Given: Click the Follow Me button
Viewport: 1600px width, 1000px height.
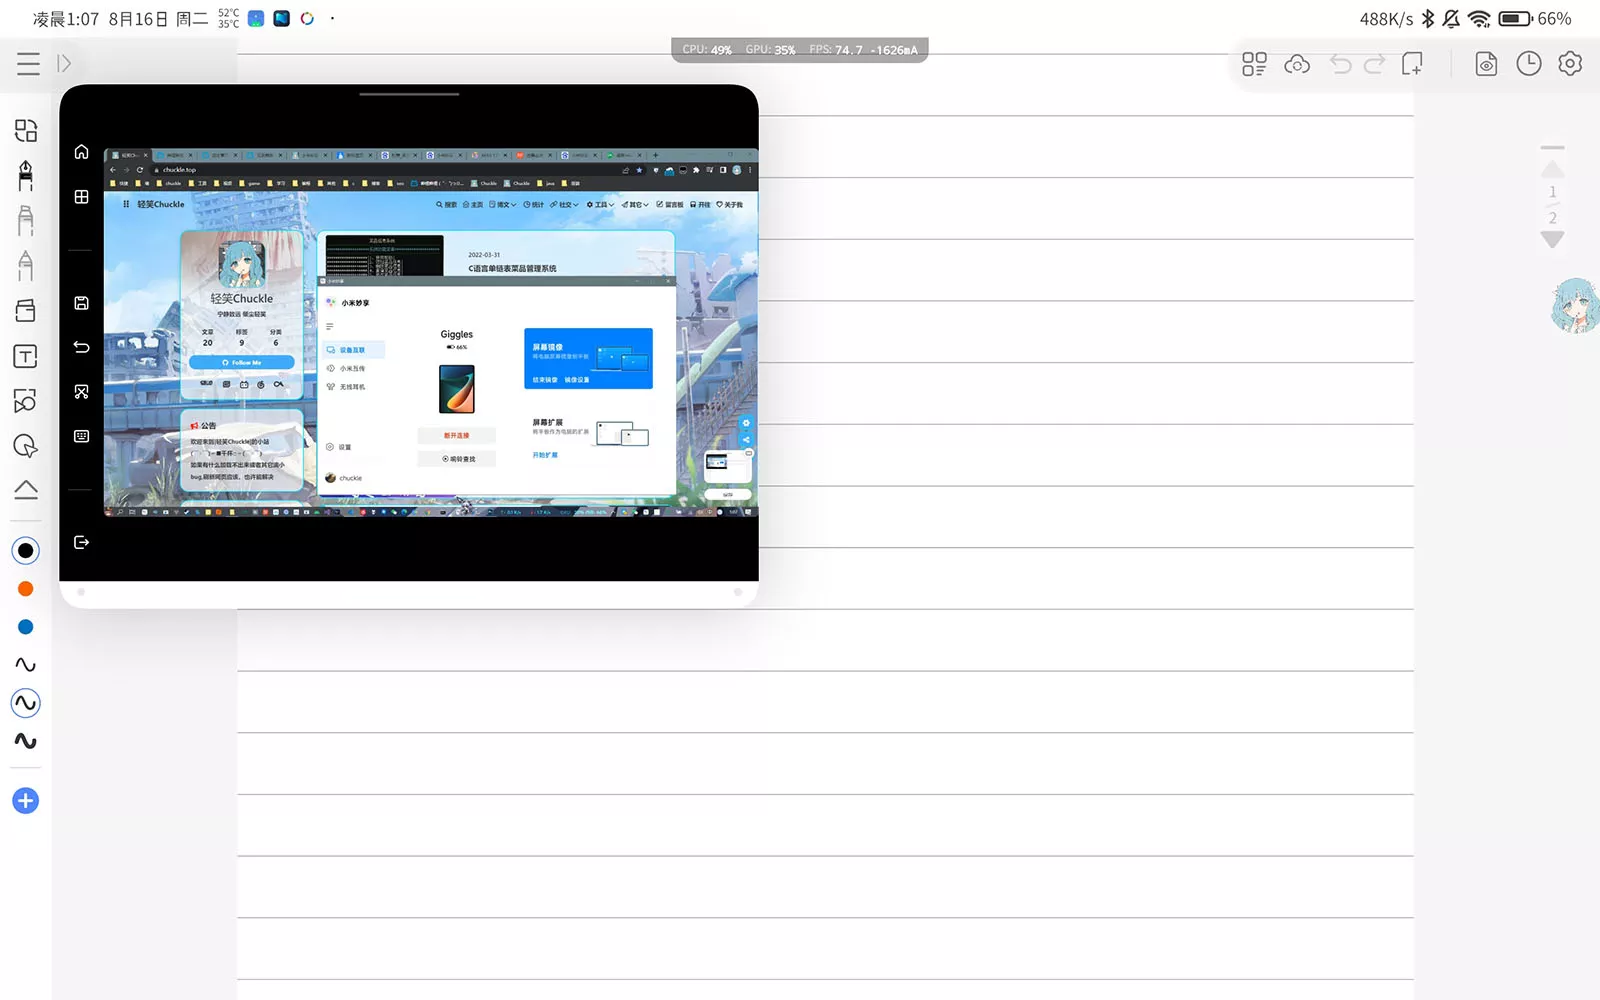Looking at the screenshot, I should (242, 363).
